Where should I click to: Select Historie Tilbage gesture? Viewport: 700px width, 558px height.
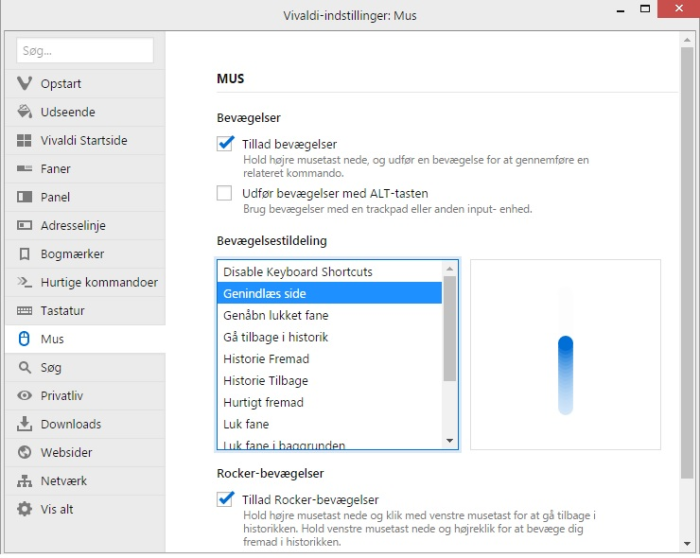coord(329,380)
